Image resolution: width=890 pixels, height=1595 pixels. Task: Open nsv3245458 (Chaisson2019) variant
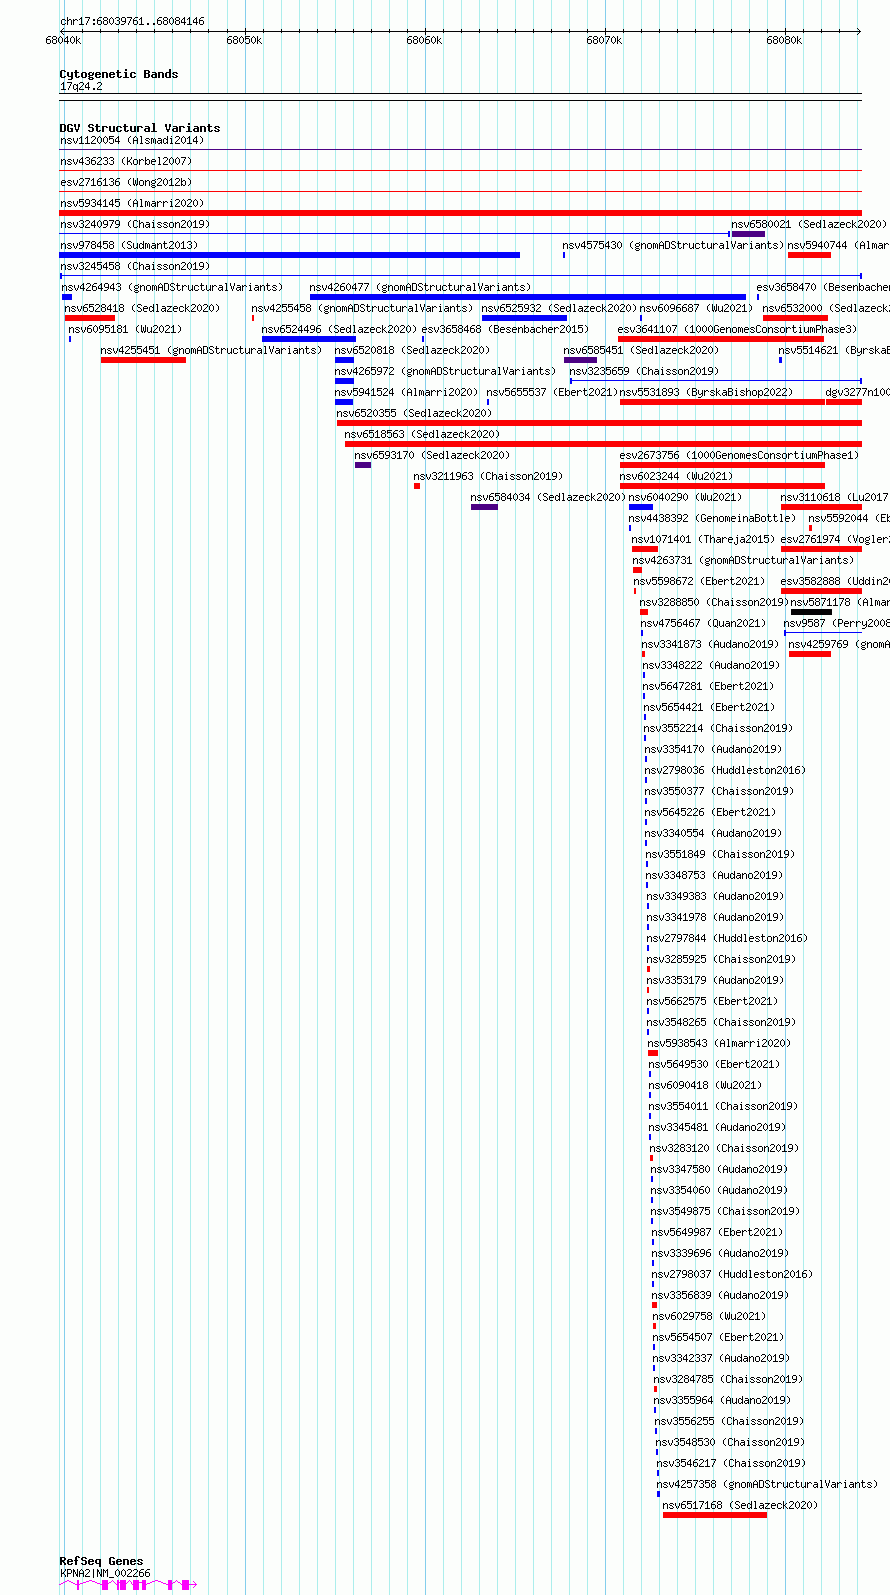pyautogui.click(x=134, y=266)
